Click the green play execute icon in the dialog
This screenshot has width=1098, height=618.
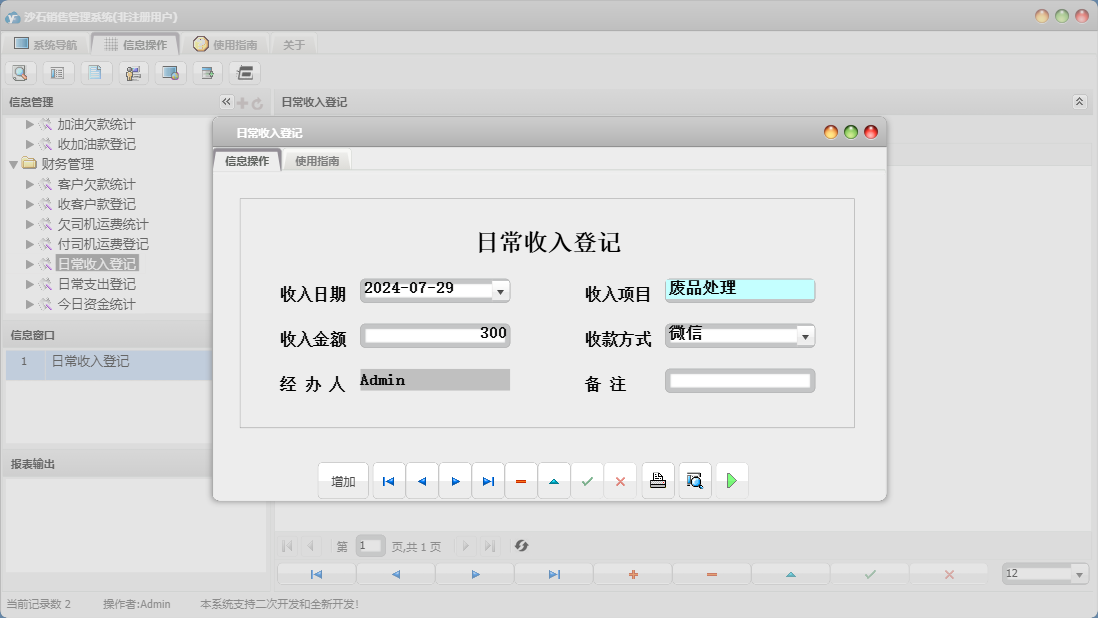click(x=731, y=480)
